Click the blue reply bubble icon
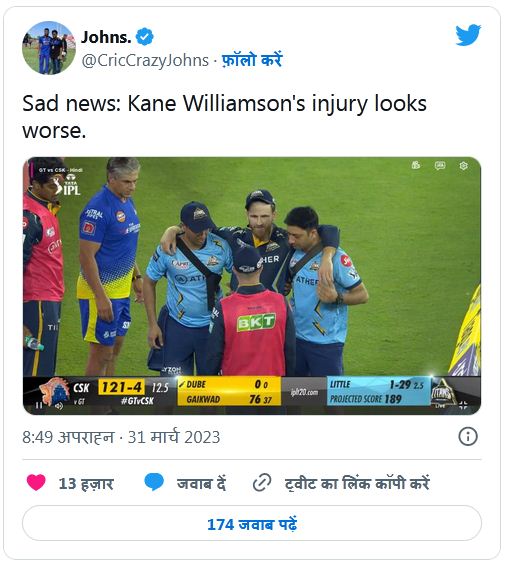 (x=154, y=482)
